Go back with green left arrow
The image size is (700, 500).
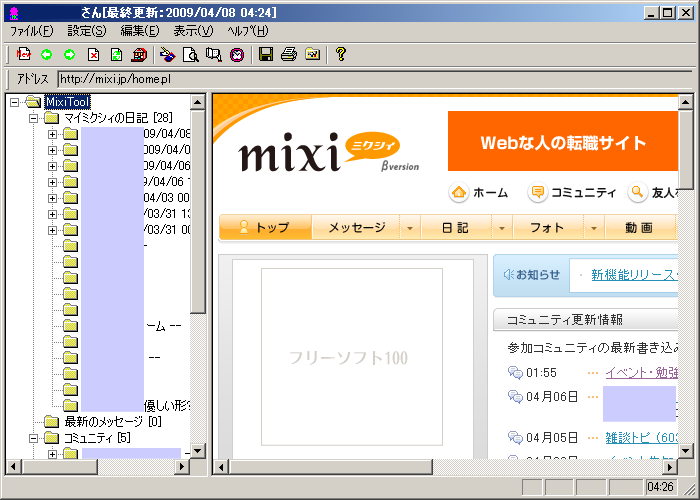tap(46, 54)
